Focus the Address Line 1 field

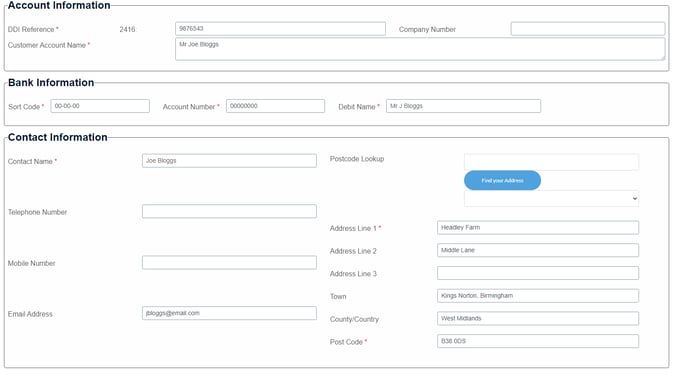[x=538, y=227]
